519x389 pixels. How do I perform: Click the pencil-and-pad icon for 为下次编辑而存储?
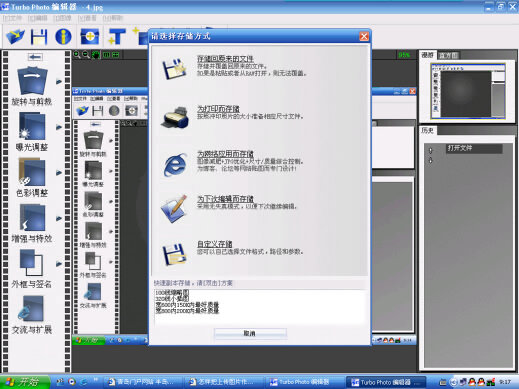point(174,209)
